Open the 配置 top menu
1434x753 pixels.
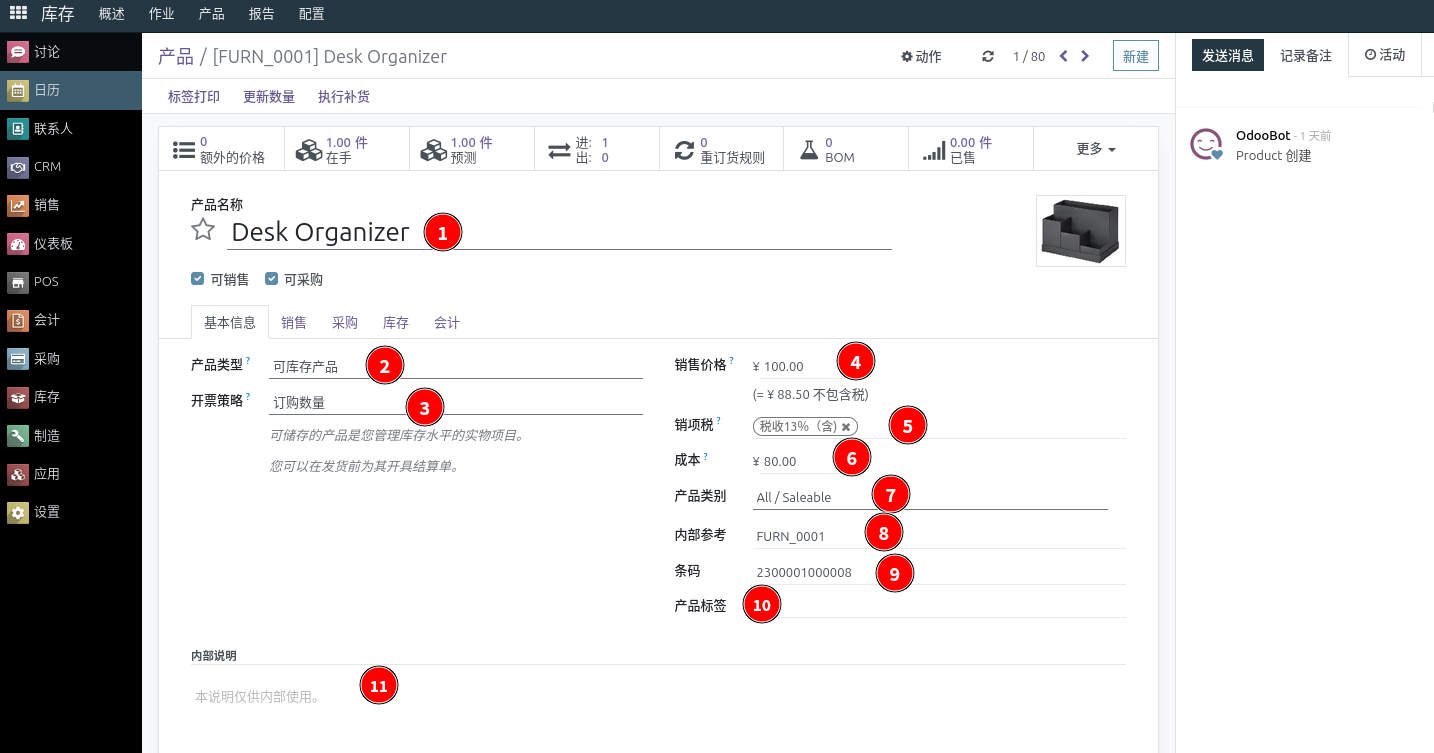[311, 14]
